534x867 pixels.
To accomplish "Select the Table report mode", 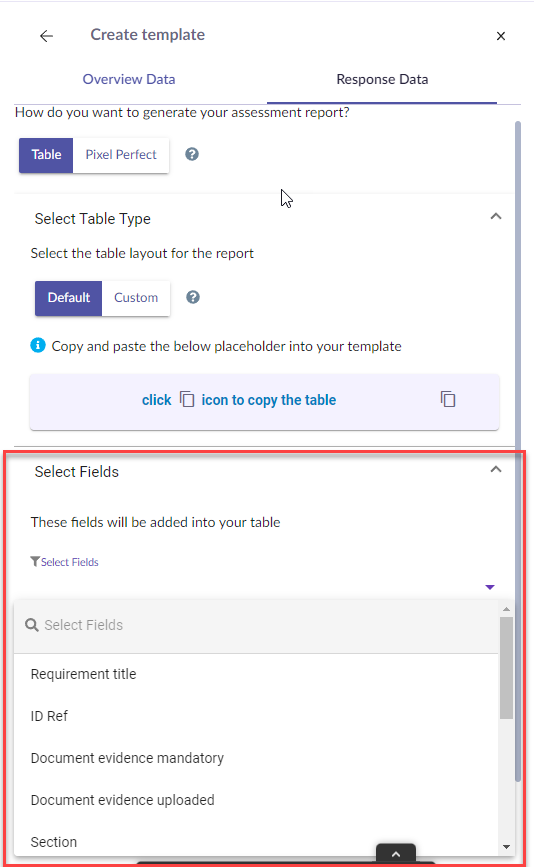I will (46, 155).
